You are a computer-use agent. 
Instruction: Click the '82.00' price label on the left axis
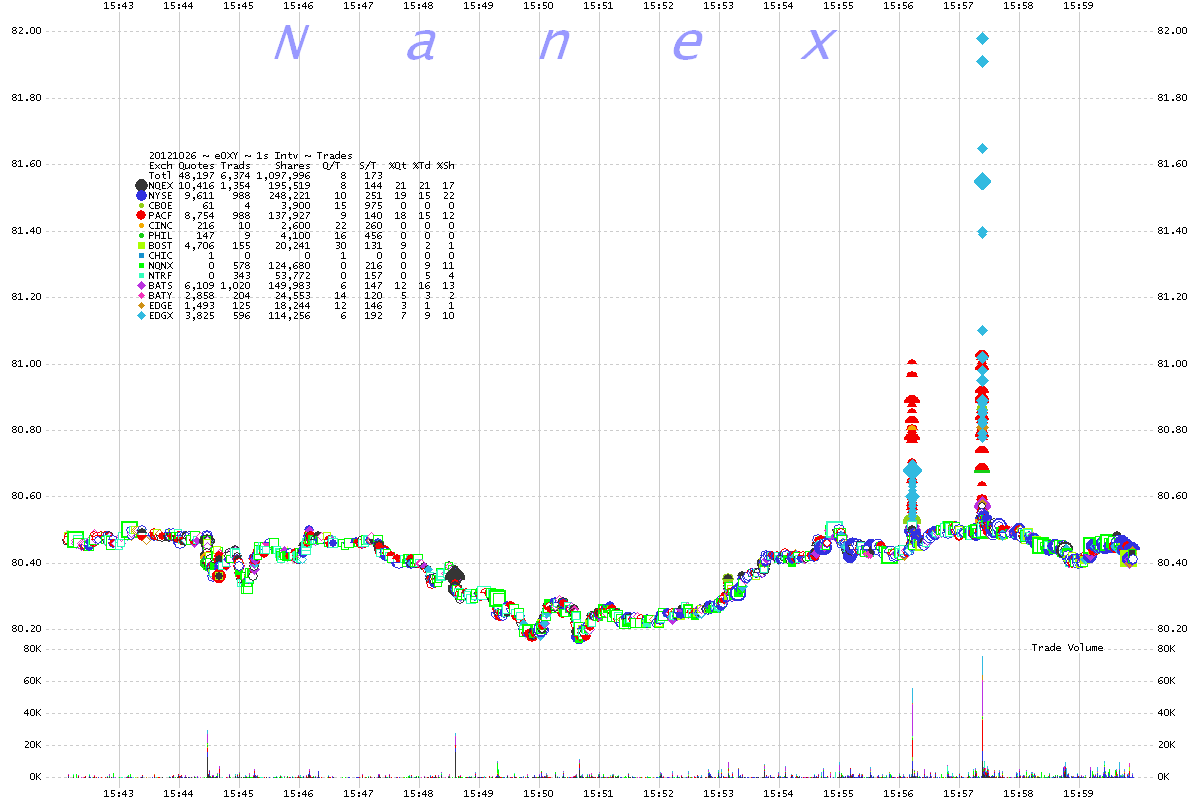27,31
